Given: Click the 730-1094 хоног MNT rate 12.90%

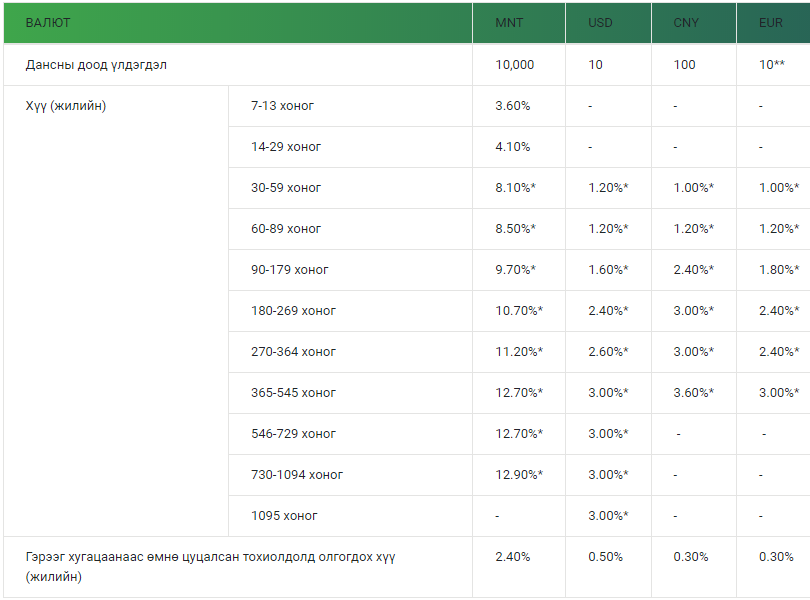Looking at the screenshot, I should (x=519, y=474).
